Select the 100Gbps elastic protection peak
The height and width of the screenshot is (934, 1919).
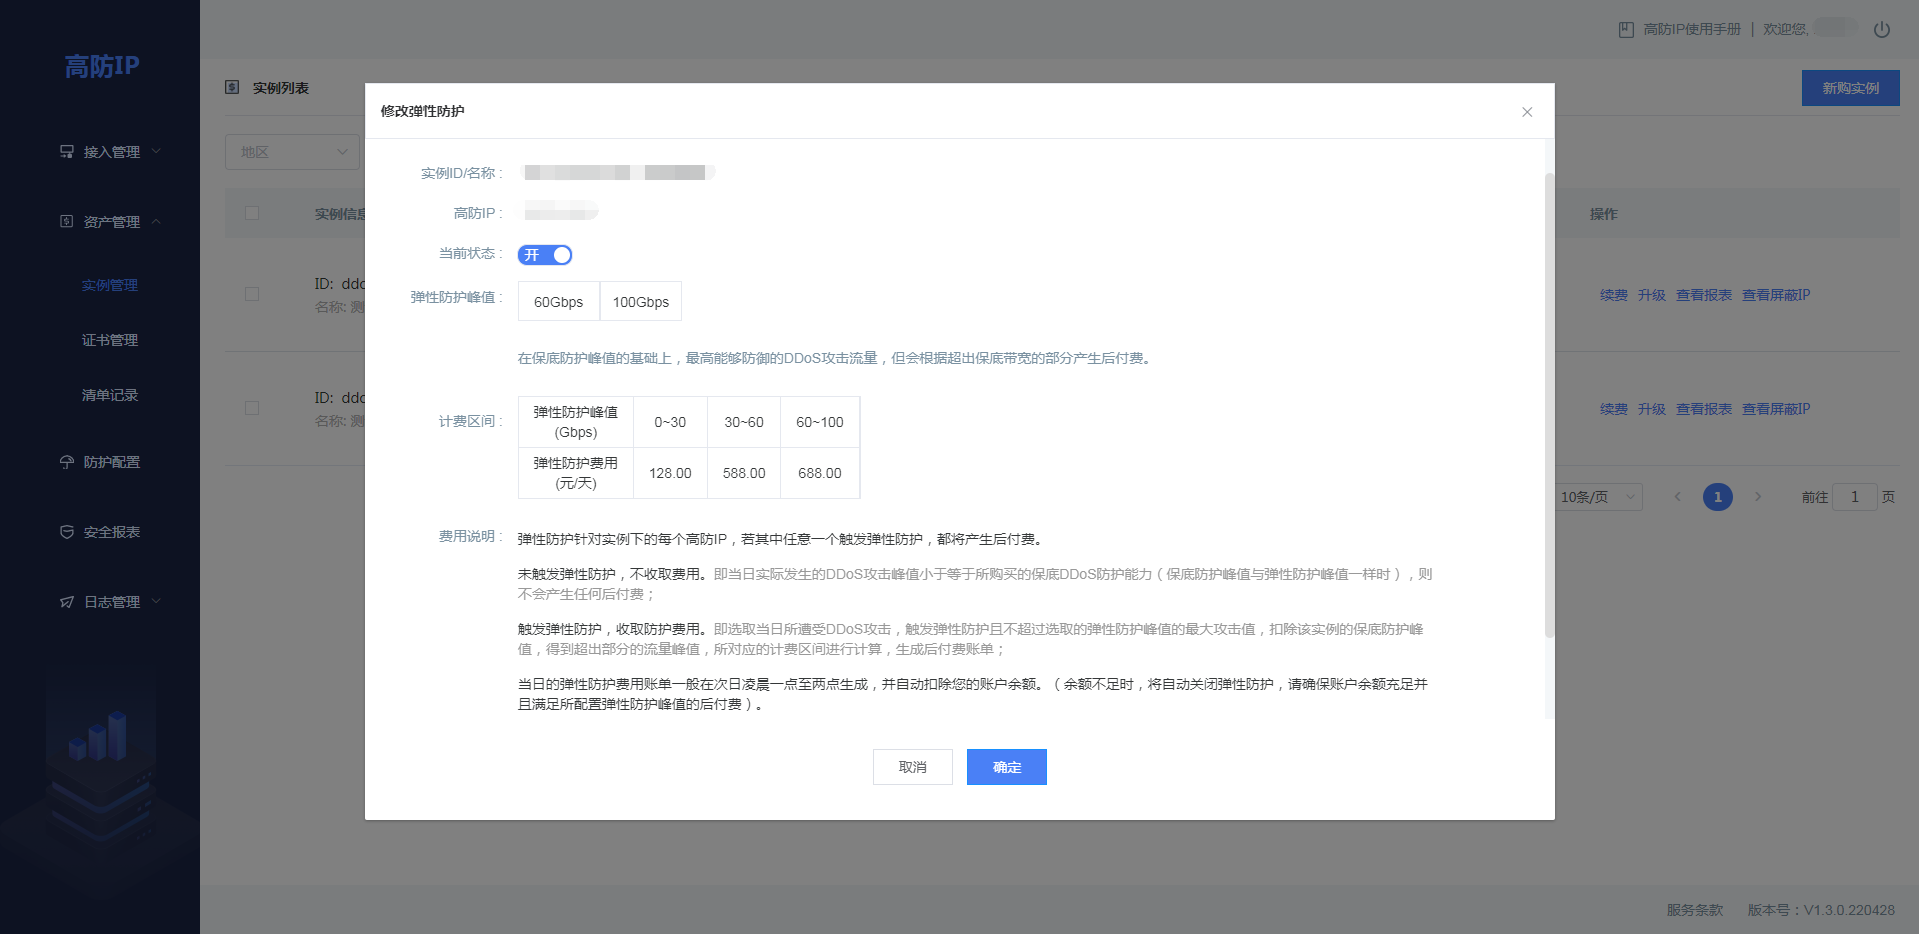point(641,302)
